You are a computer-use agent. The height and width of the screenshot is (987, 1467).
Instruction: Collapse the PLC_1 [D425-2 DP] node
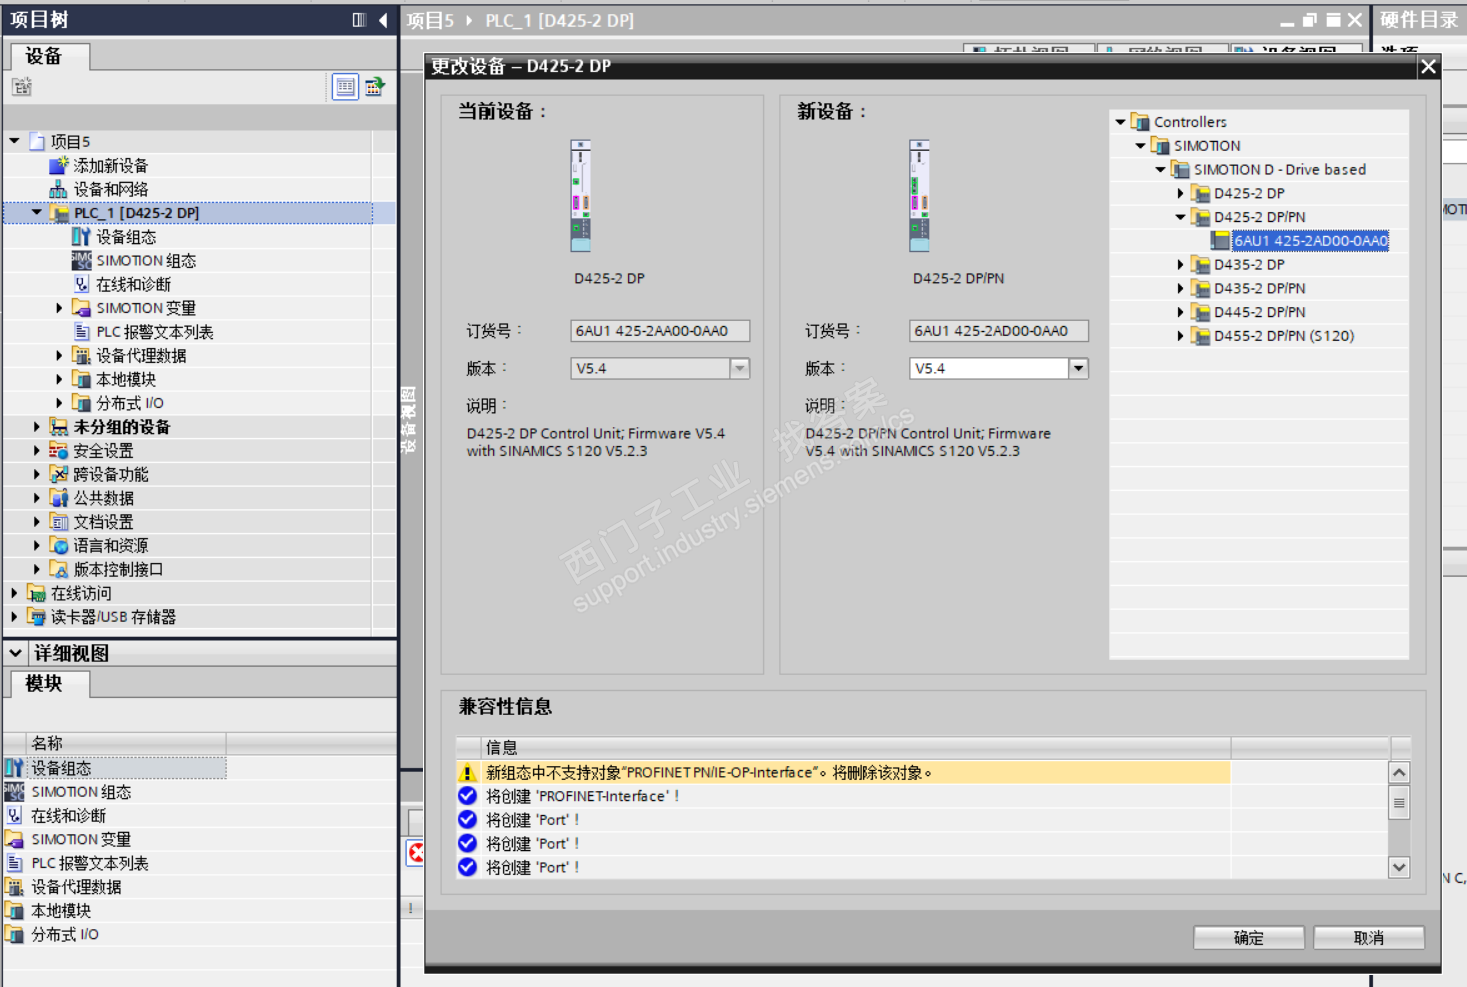point(37,212)
